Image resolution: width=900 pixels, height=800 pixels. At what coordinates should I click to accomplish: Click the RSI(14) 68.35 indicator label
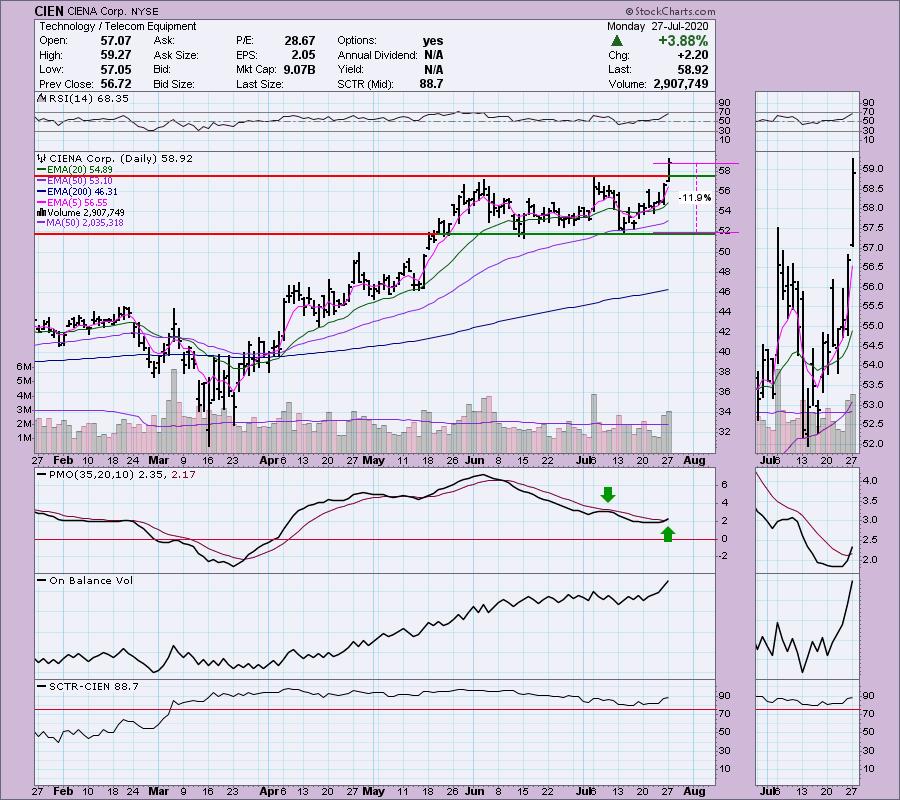(x=88, y=99)
